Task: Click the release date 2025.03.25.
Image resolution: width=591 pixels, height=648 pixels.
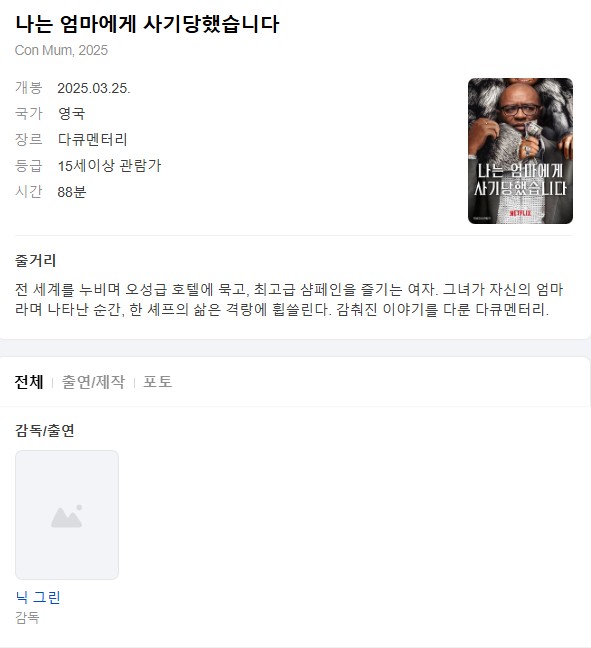Action: [94, 88]
